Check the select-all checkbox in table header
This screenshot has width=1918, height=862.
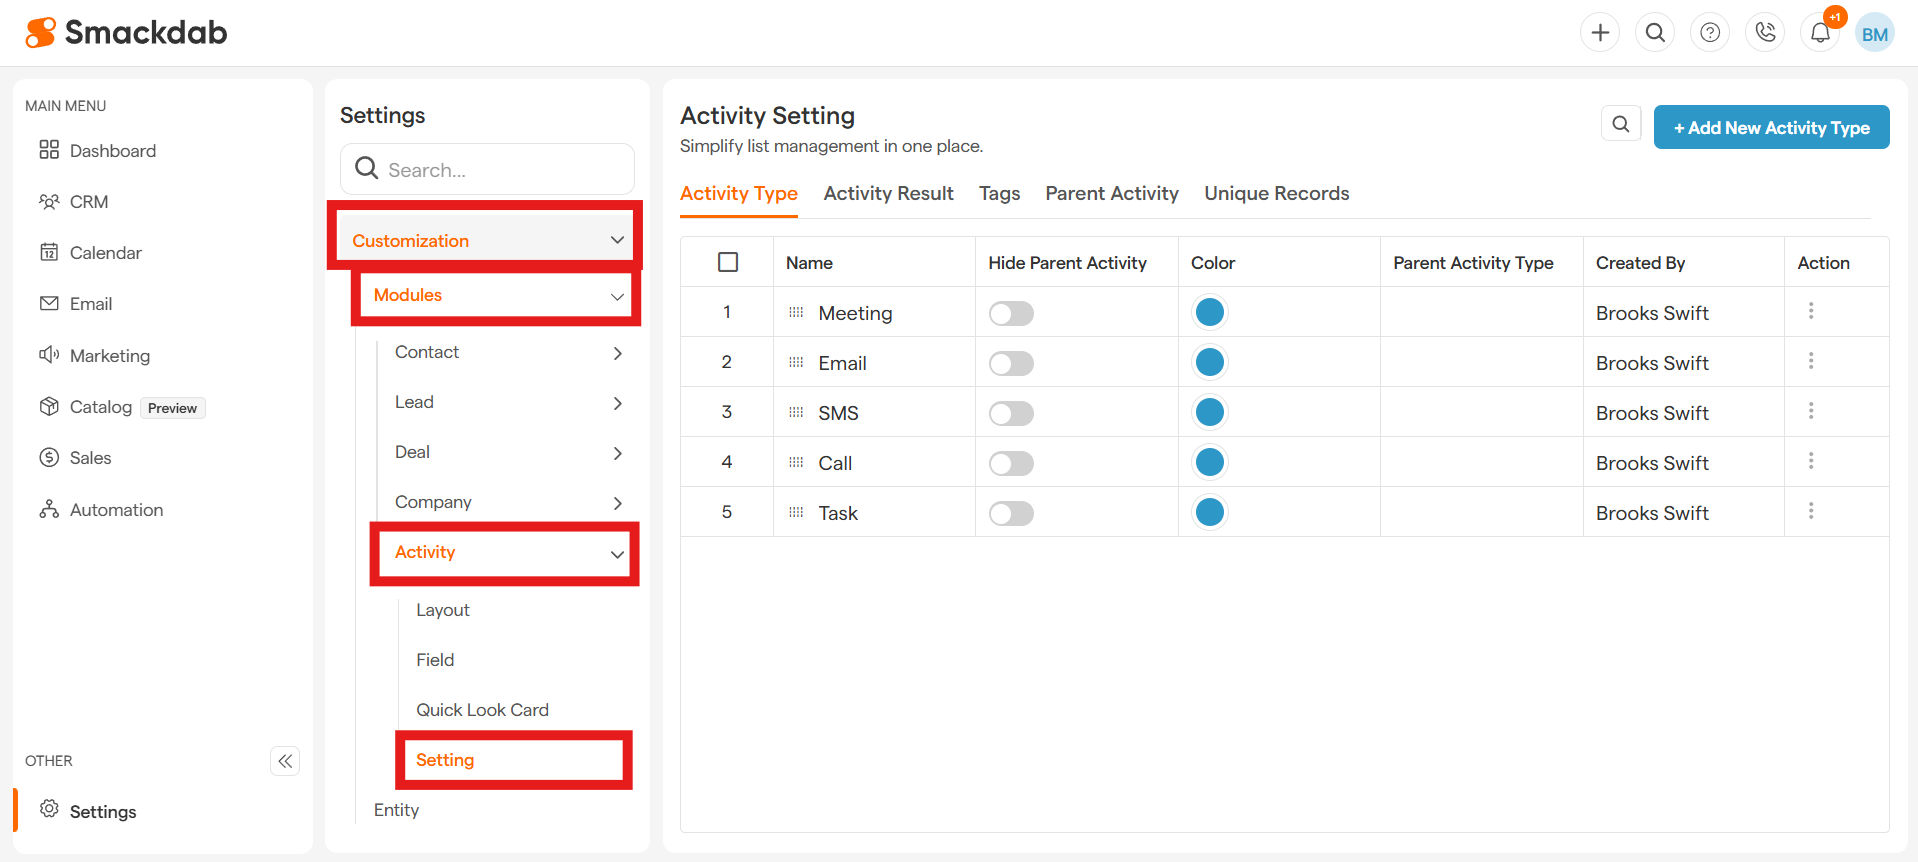728,262
